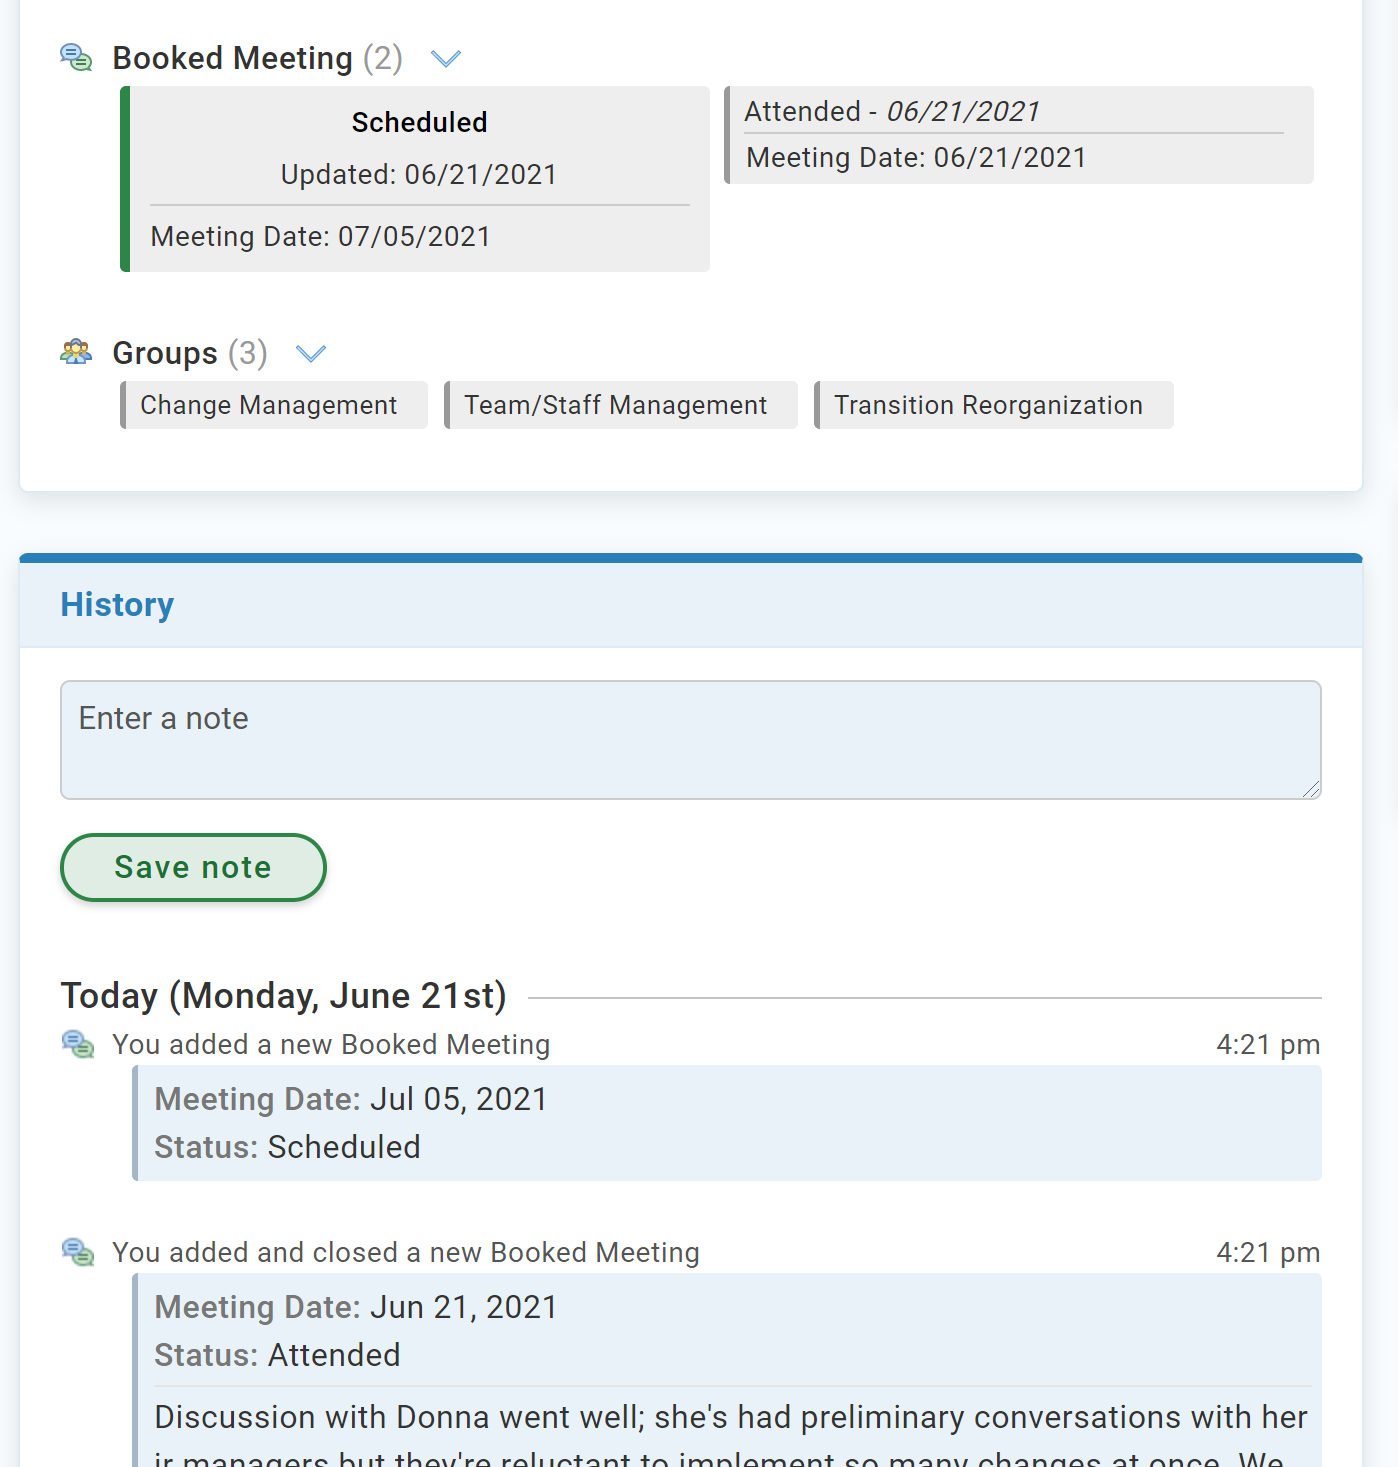The image size is (1398, 1467).
Task: Click the Groups section title
Action: tap(165, 353)
